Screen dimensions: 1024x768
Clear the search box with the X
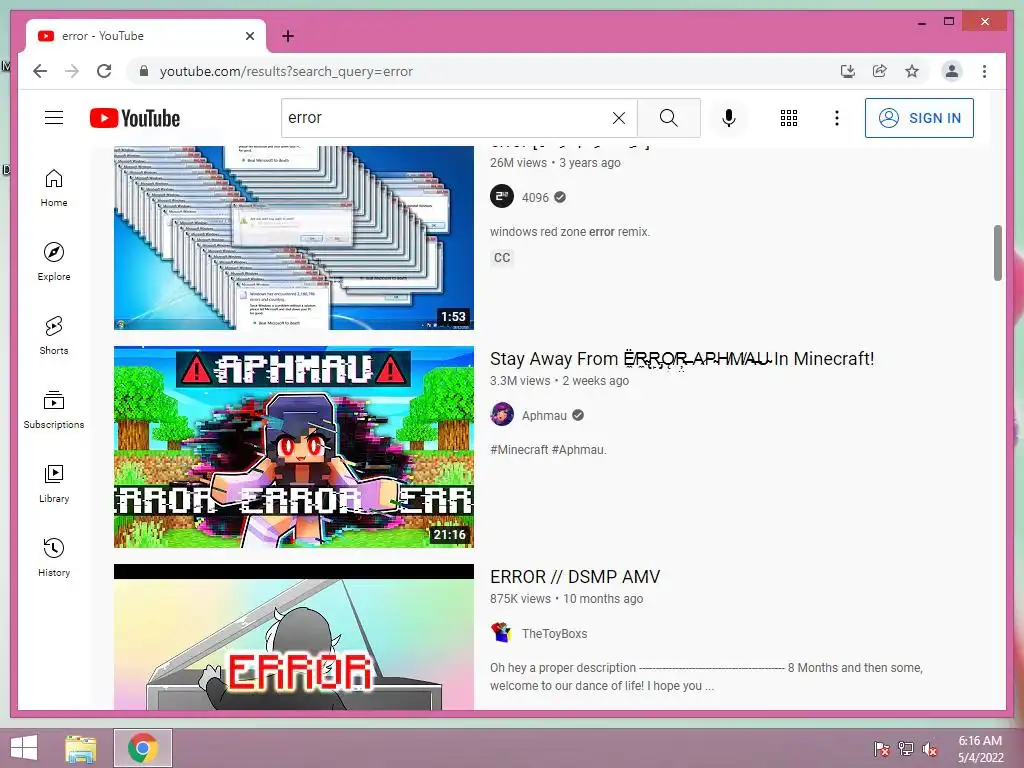click(x=618, y=118)
